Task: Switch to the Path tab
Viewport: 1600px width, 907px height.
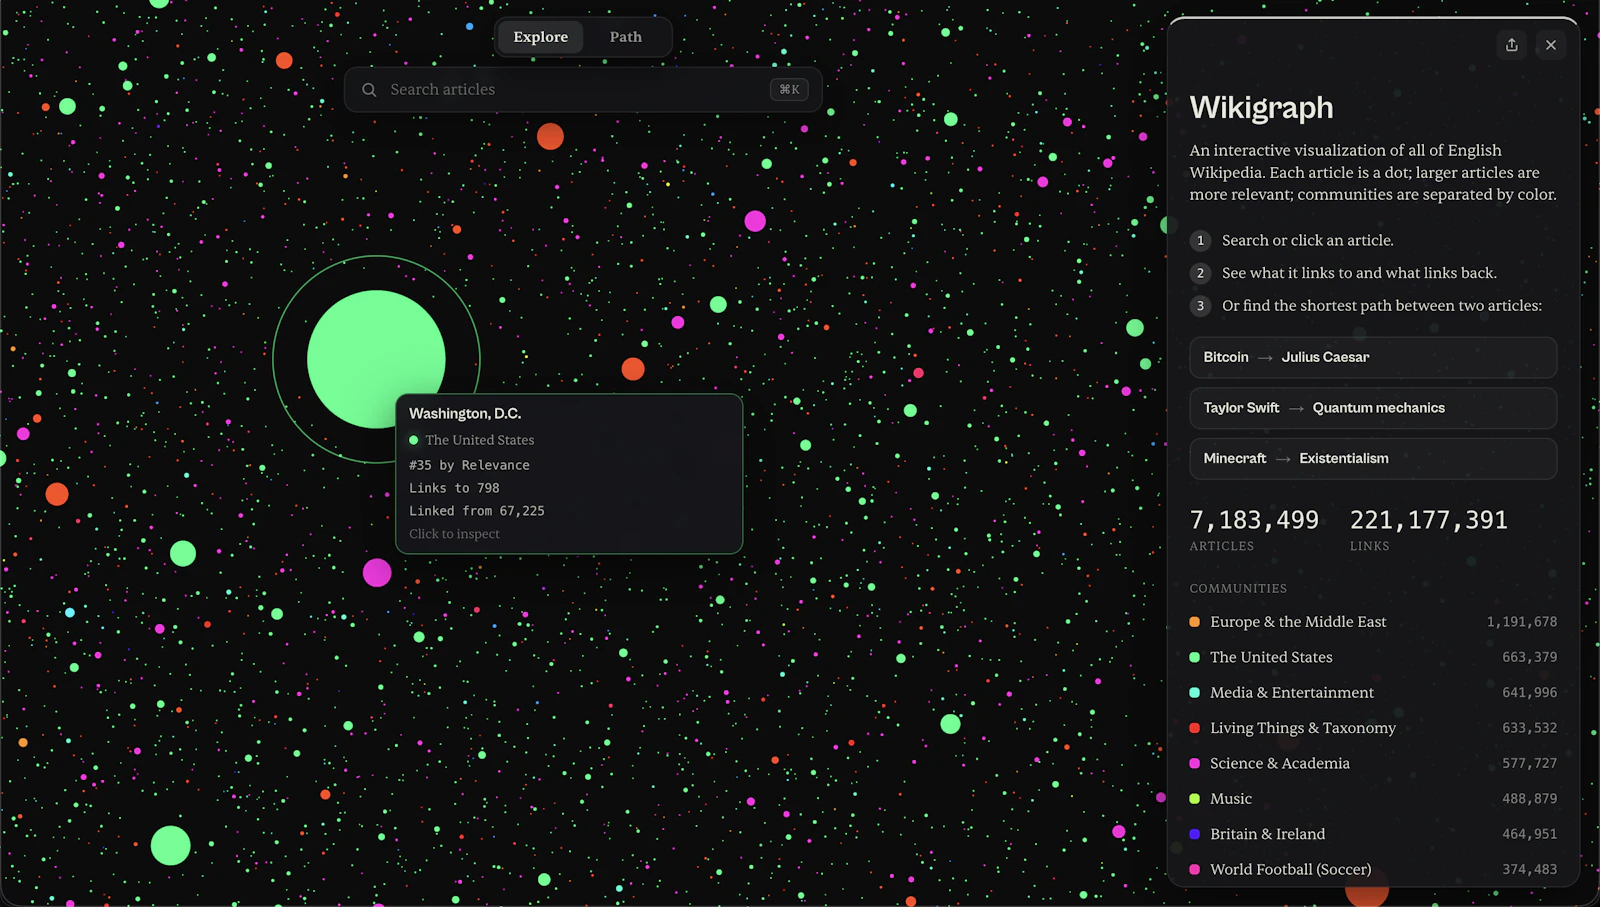Action: 626,37
